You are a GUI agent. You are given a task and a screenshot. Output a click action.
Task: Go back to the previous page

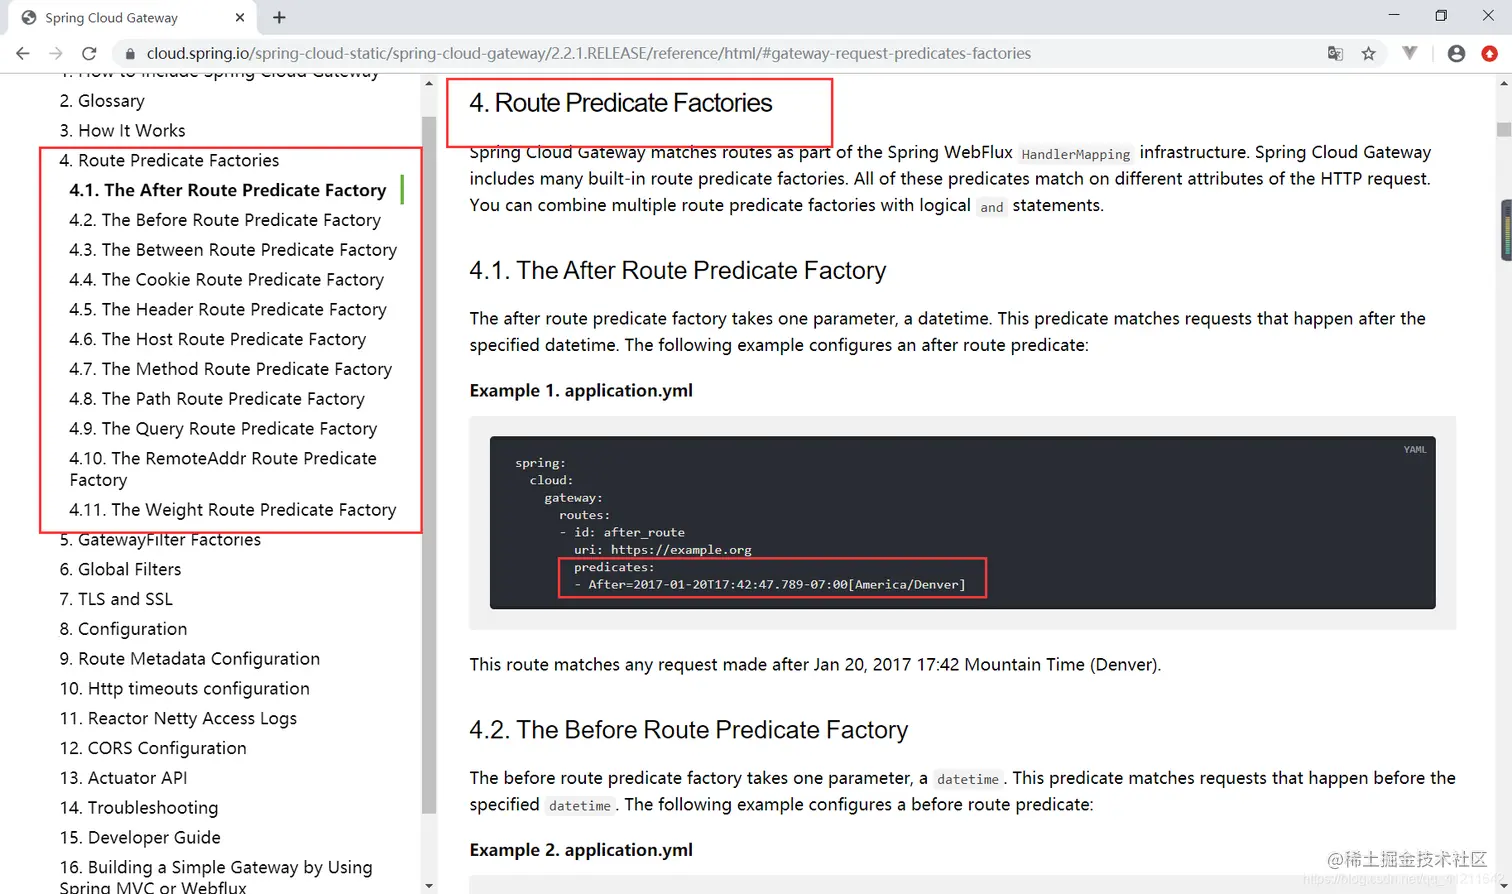pyautogui.click(x=23, y=53)
